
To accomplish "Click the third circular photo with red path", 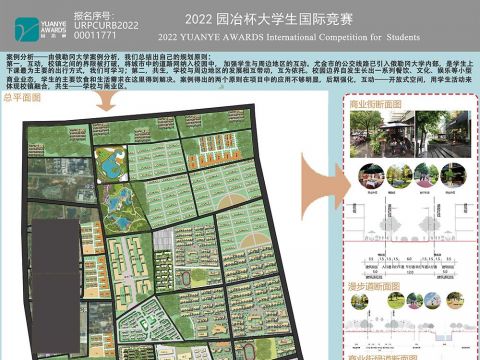I will (426, 176).
